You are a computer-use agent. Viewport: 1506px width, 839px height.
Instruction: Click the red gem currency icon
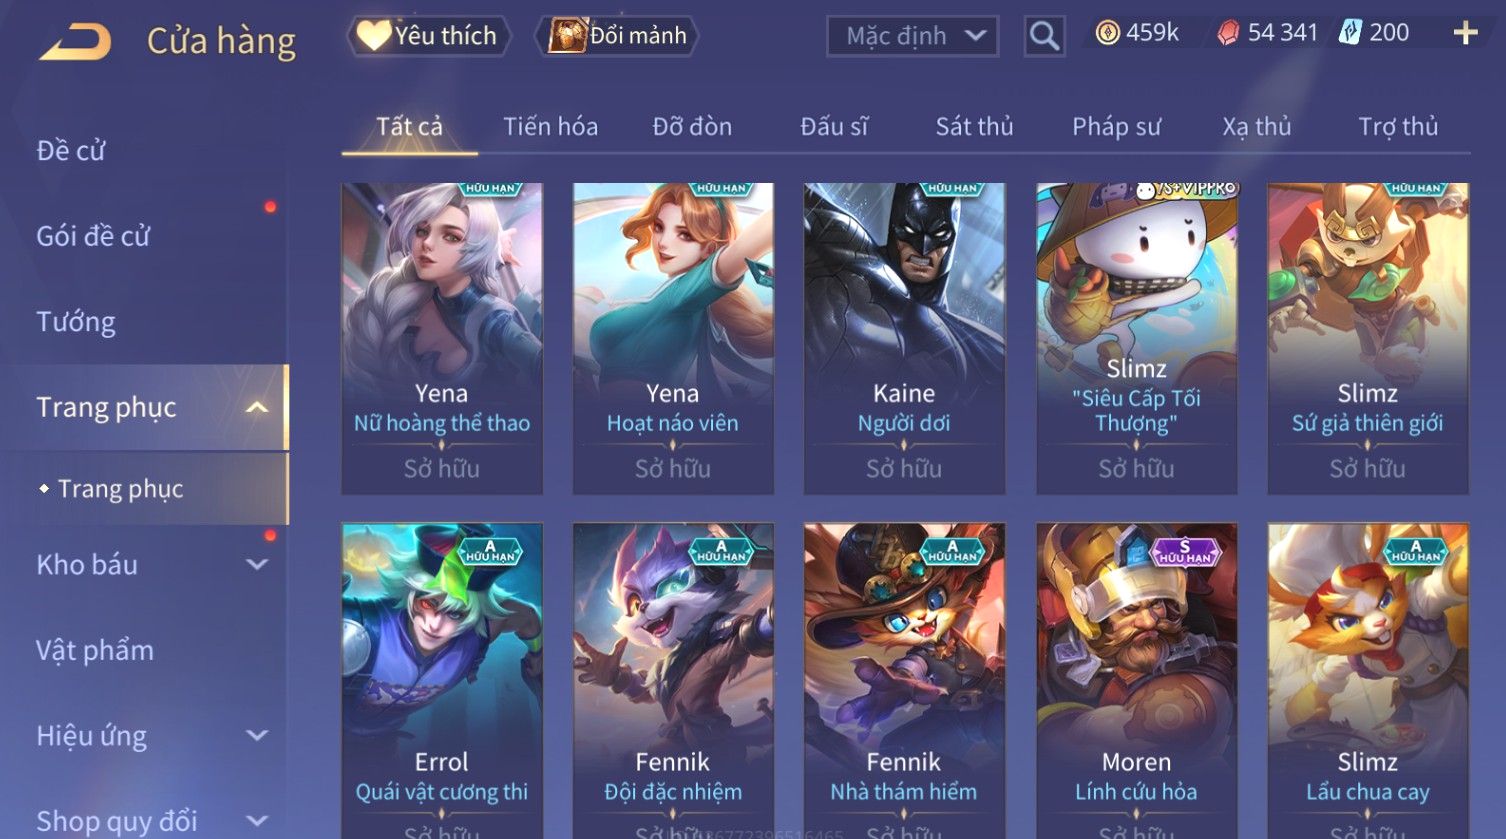pyautogui.click(x=1228, y=33)
